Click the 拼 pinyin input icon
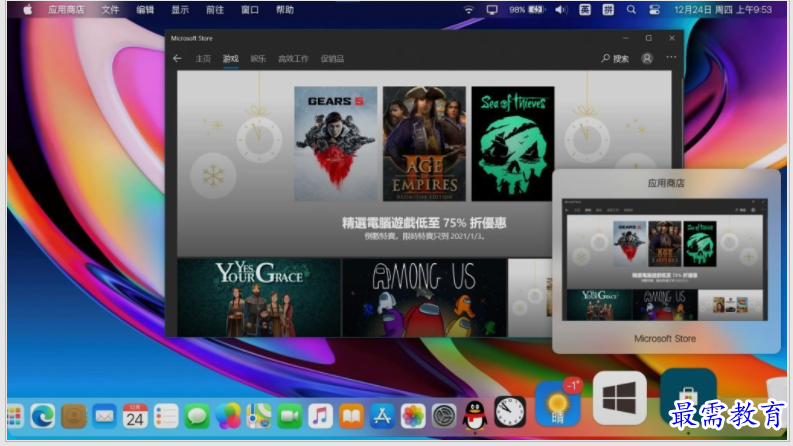793x446 pixels. [x=608, y=10]
